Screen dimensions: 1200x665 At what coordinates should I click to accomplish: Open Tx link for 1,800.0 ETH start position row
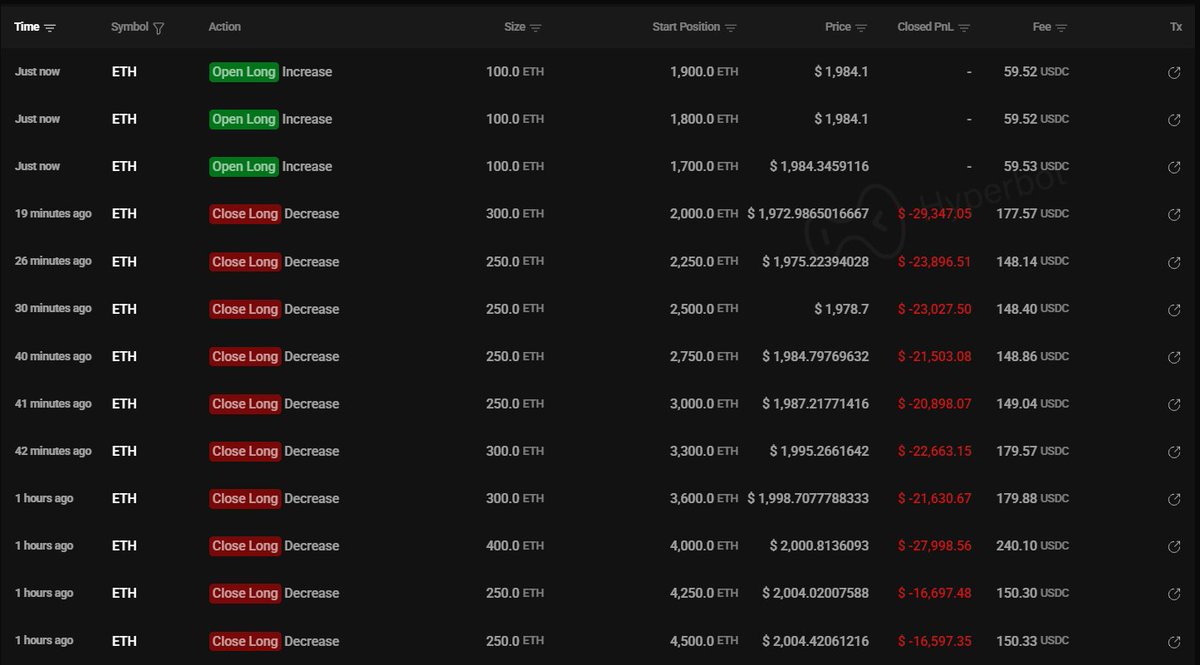tap(1174, 120)
